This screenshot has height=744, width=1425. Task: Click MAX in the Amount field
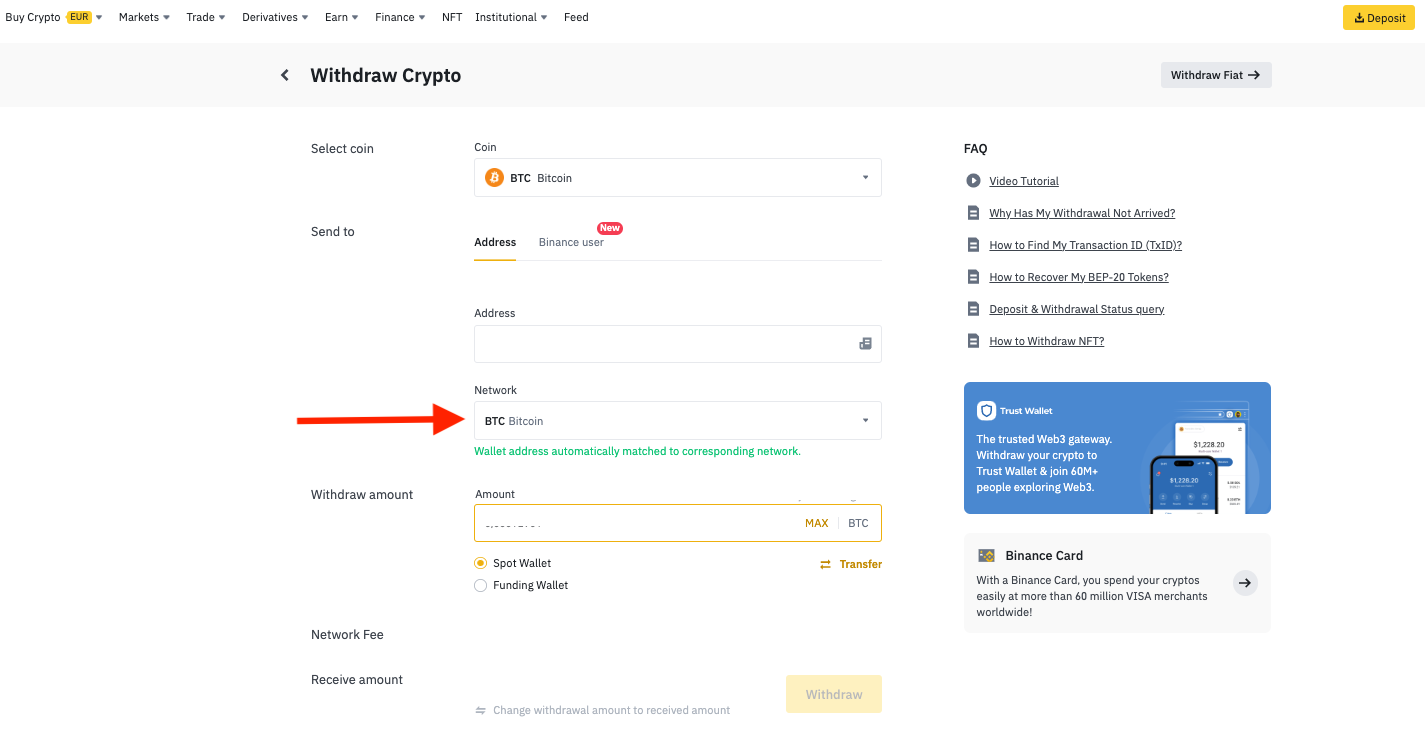[x=816, y=523]
